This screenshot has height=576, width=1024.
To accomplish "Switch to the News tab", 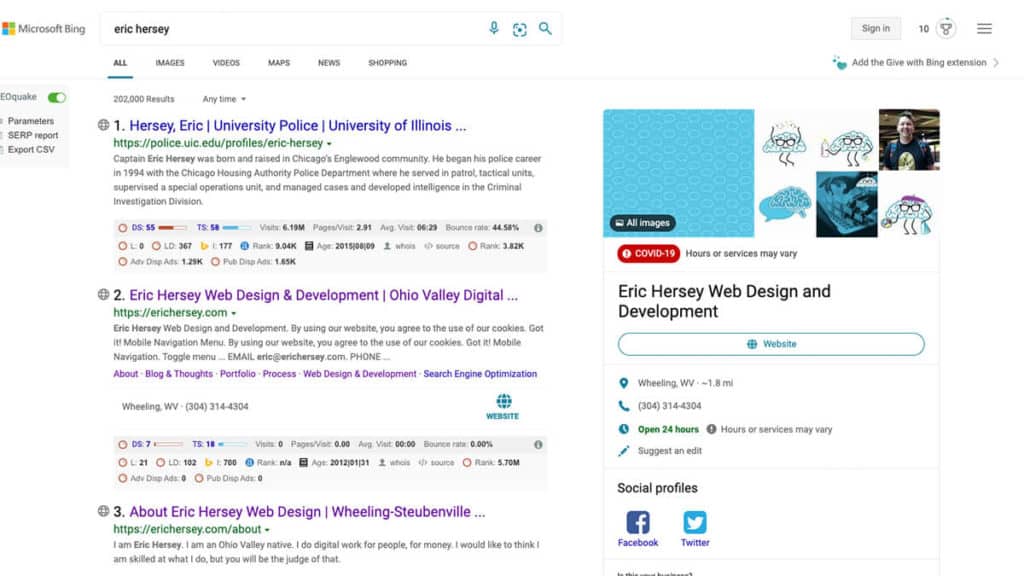I will tap(329, 63).
